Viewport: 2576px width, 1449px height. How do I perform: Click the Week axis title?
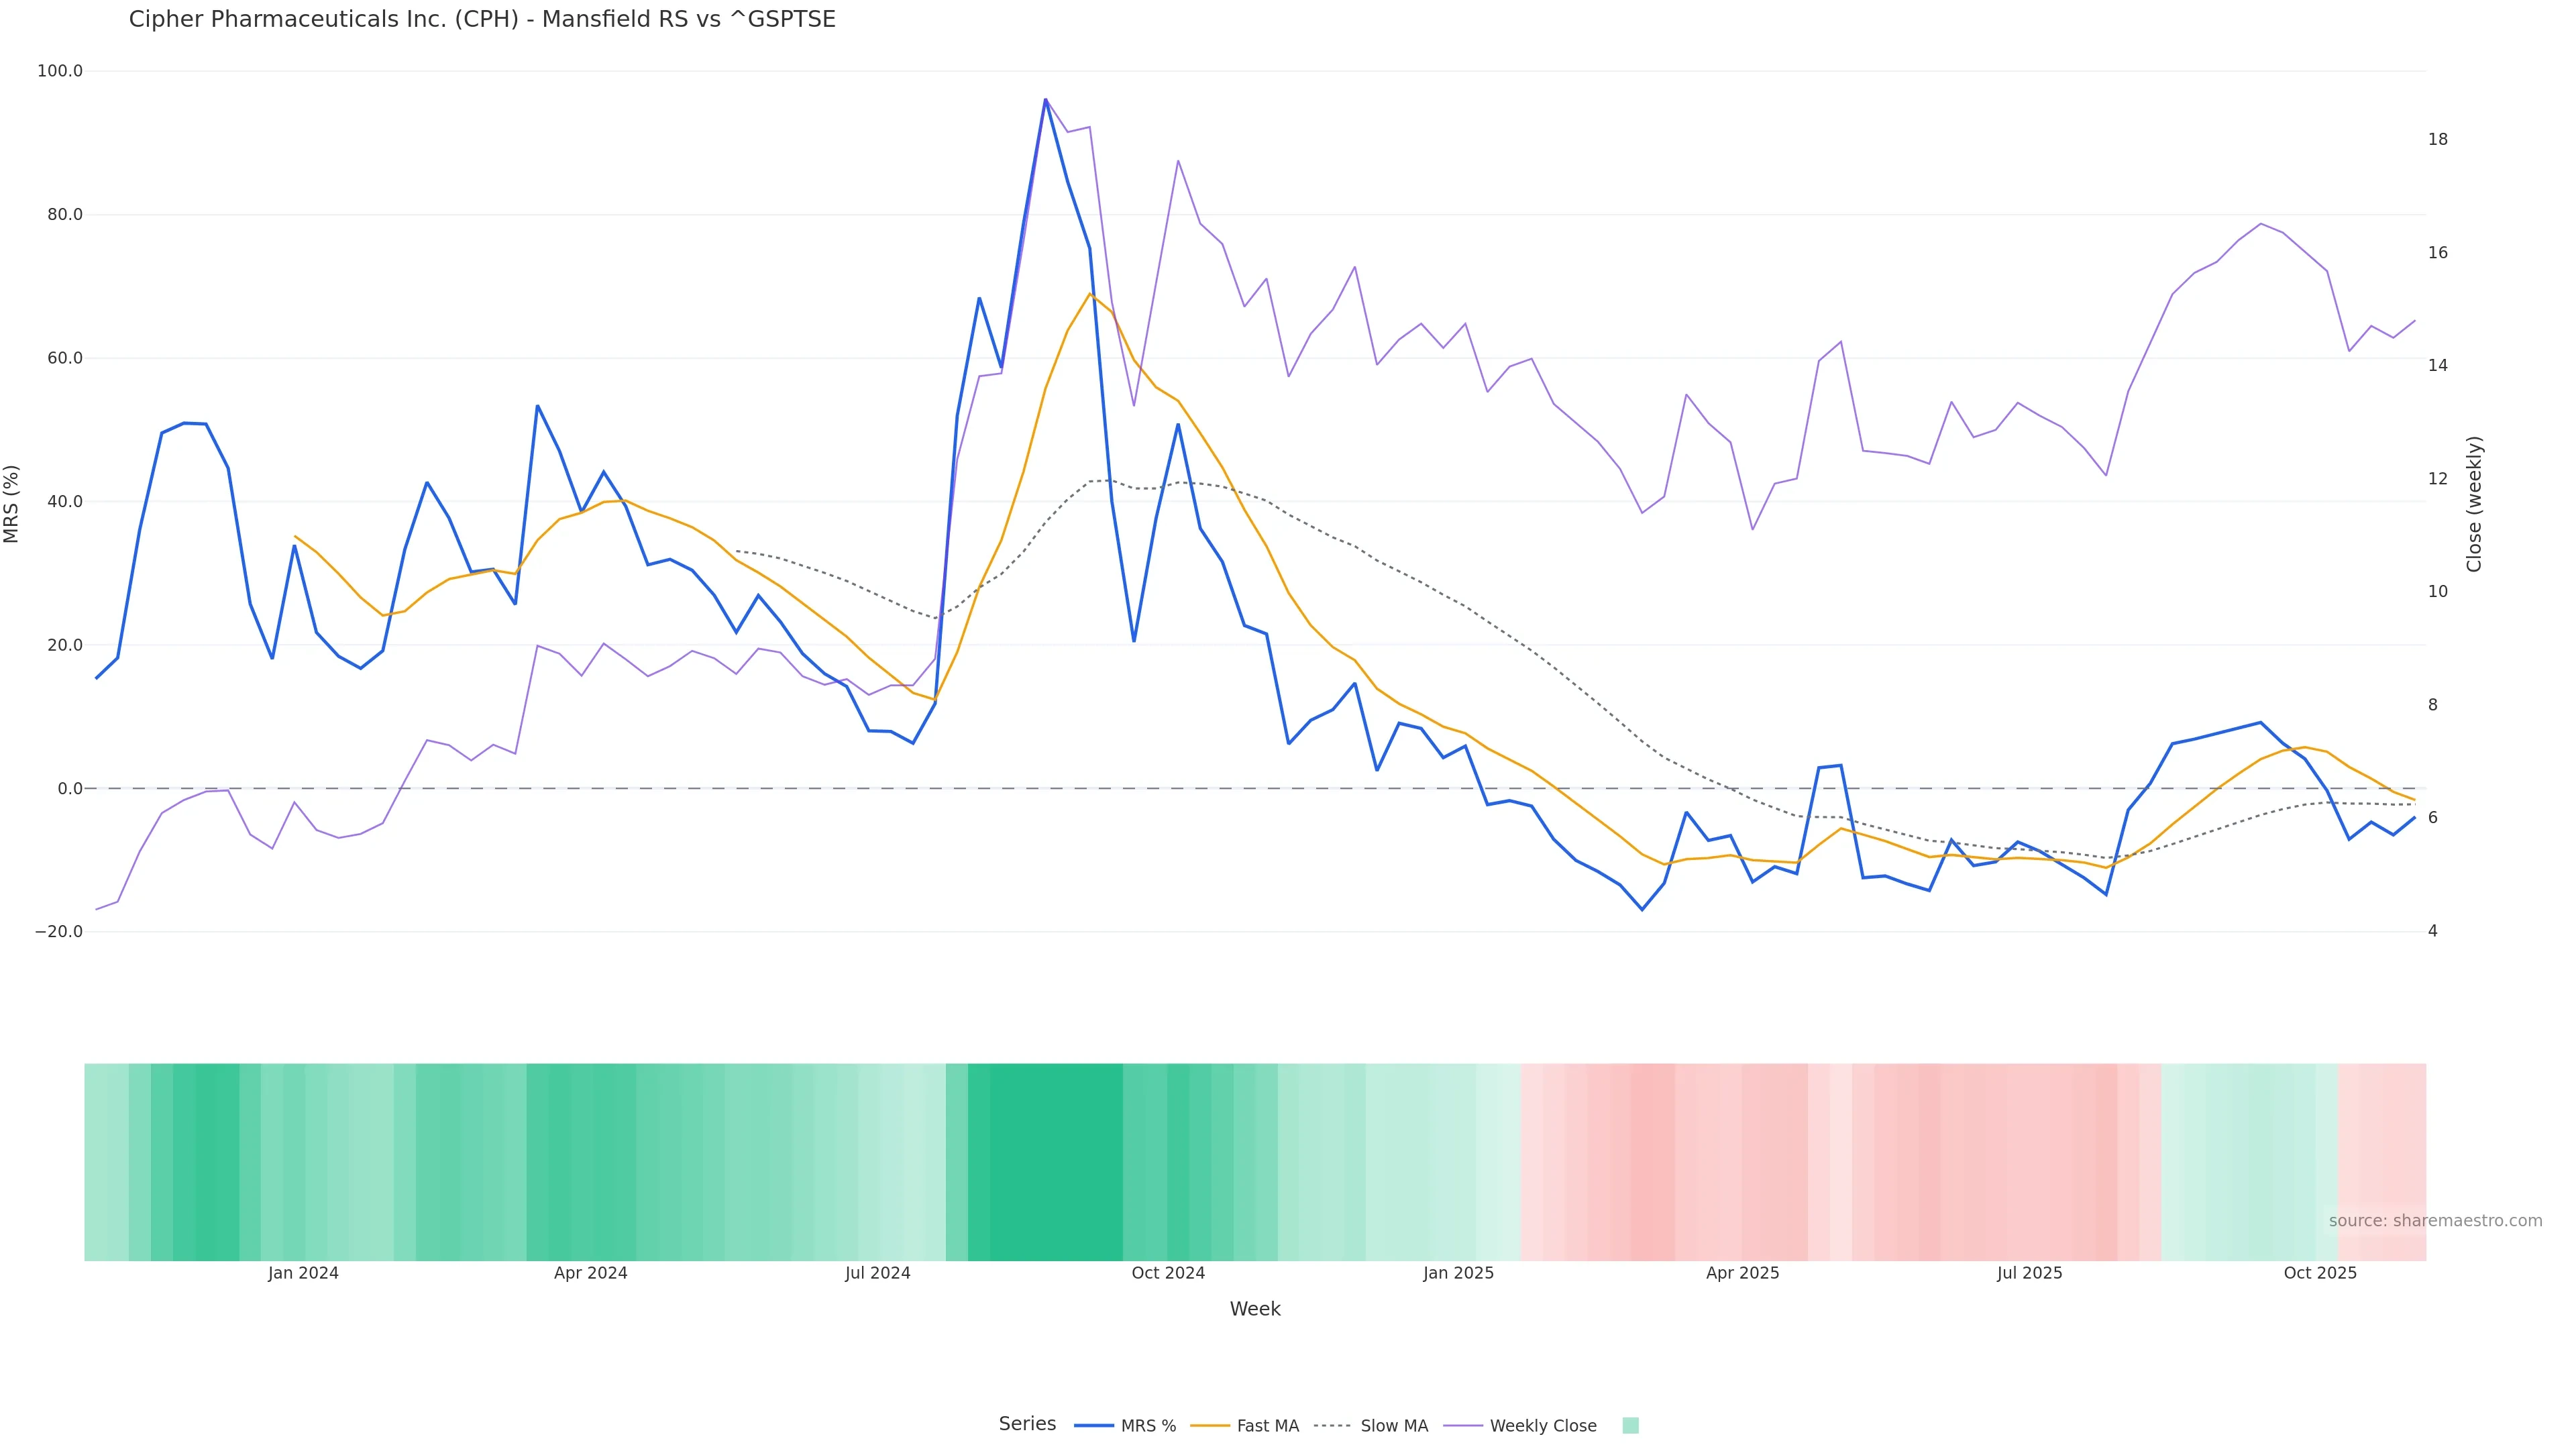pos(1255,1309)
